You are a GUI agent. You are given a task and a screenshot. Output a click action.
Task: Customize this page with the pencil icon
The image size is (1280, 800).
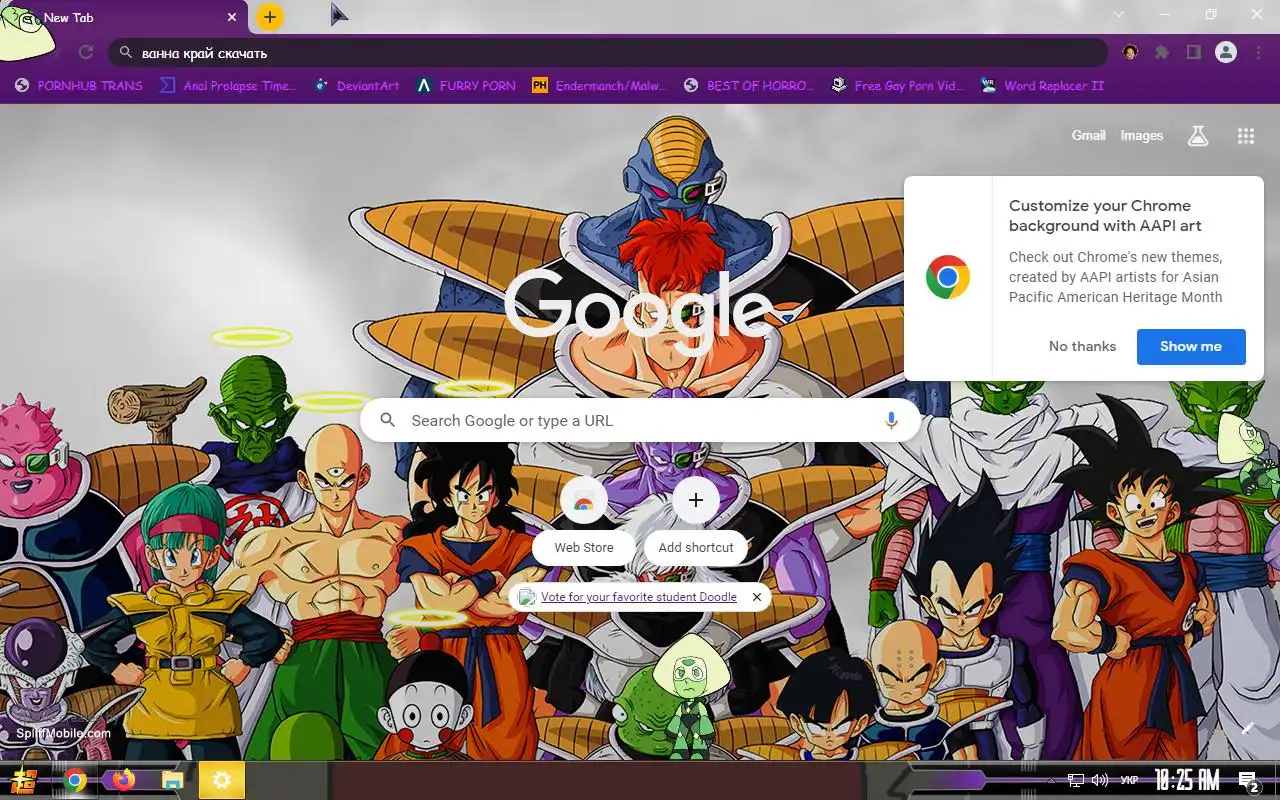(1248, 729)
